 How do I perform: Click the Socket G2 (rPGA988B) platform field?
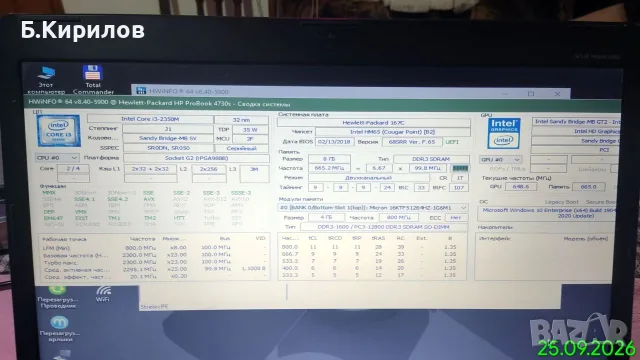pyautogui.click(x=196, y=158)
